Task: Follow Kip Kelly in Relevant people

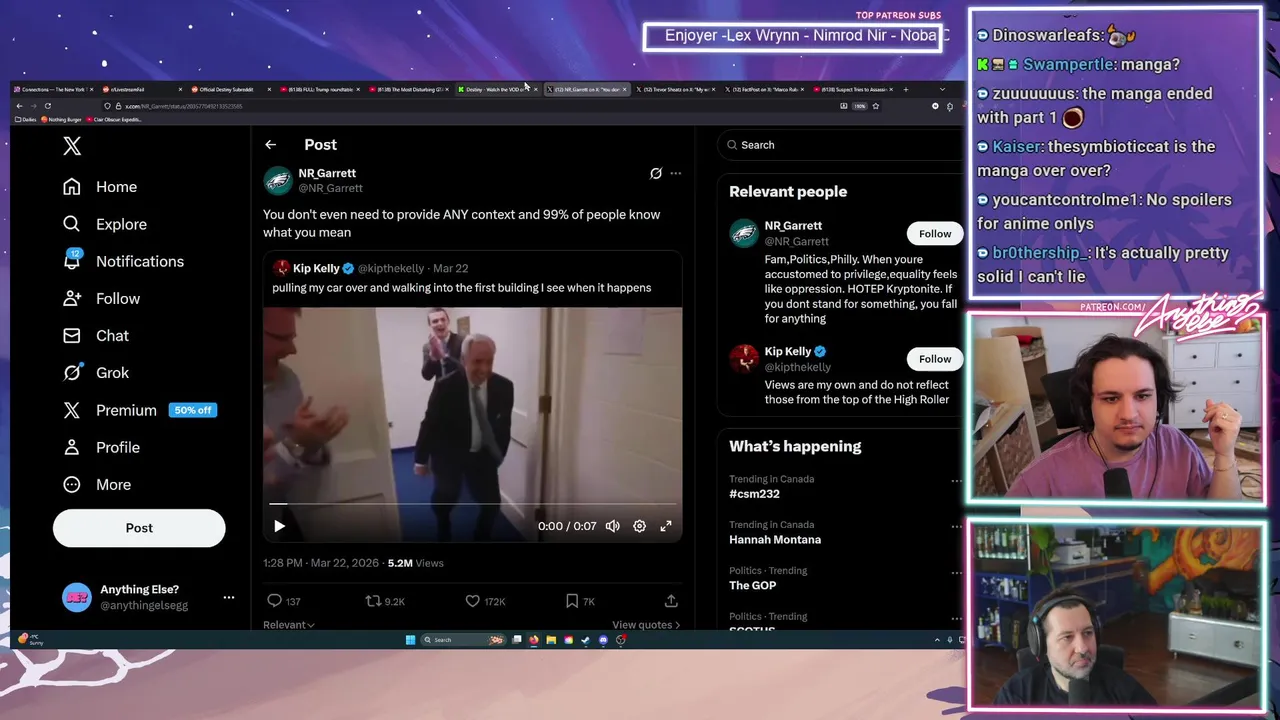Action: pos(935,358)
